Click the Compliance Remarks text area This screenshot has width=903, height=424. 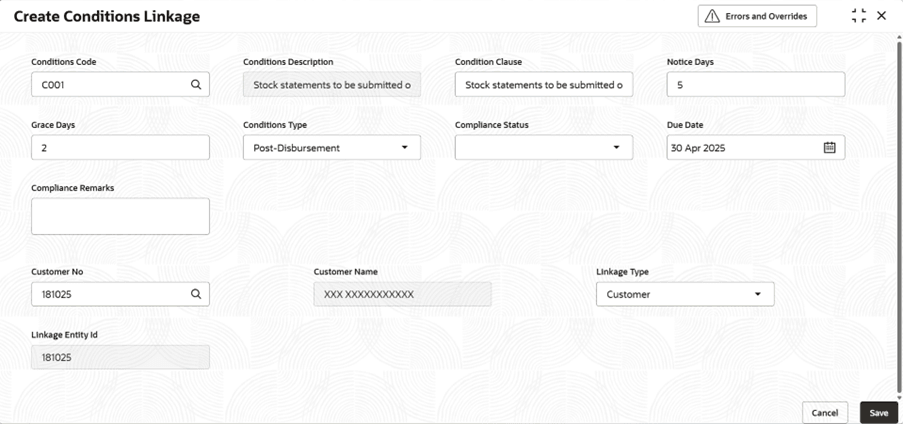click(120, 216)
